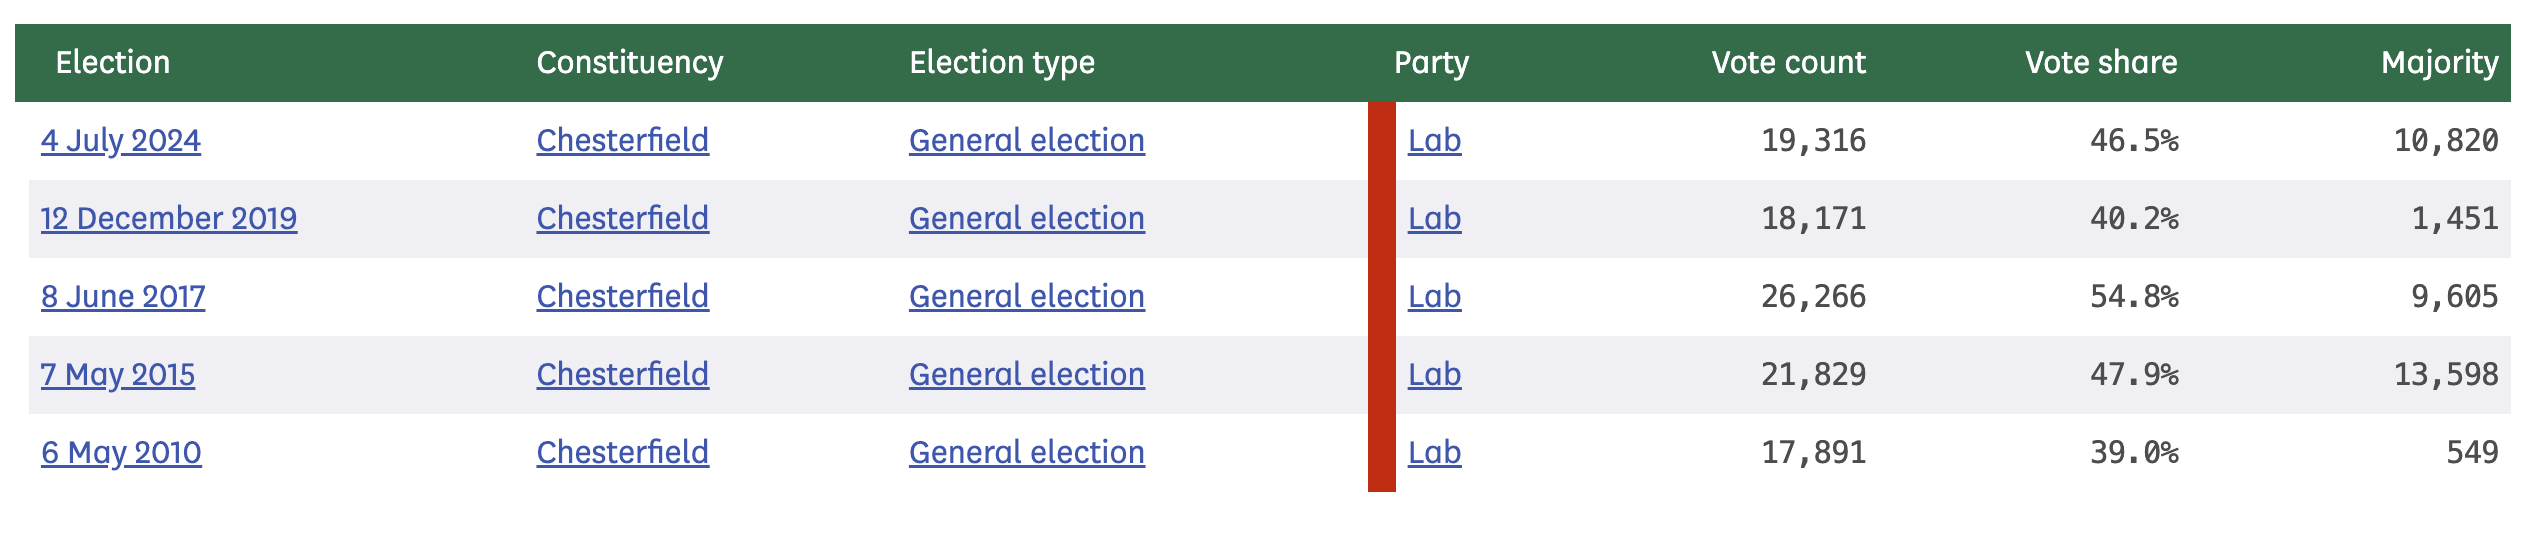Open the 6 May 2010 election link
2532x538 pixels.
pos(121,453)
